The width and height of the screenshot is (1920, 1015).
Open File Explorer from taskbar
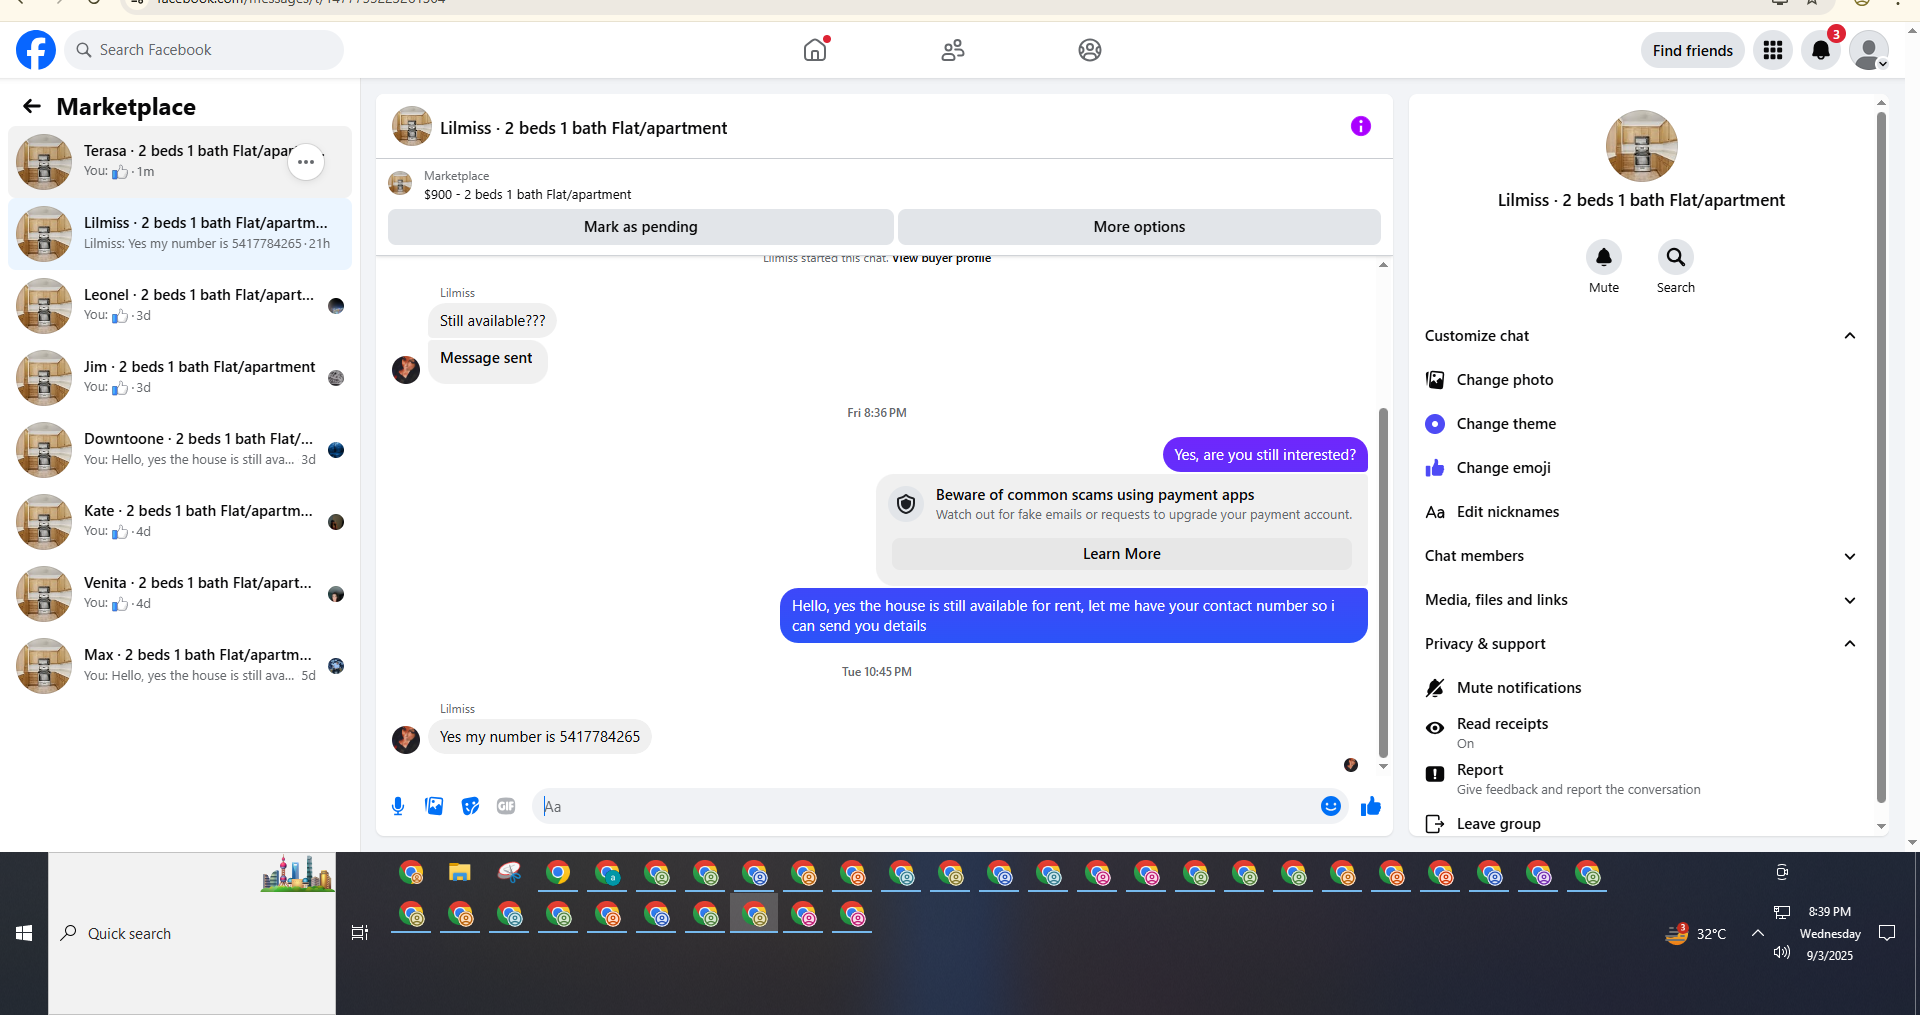pos(460,873)
